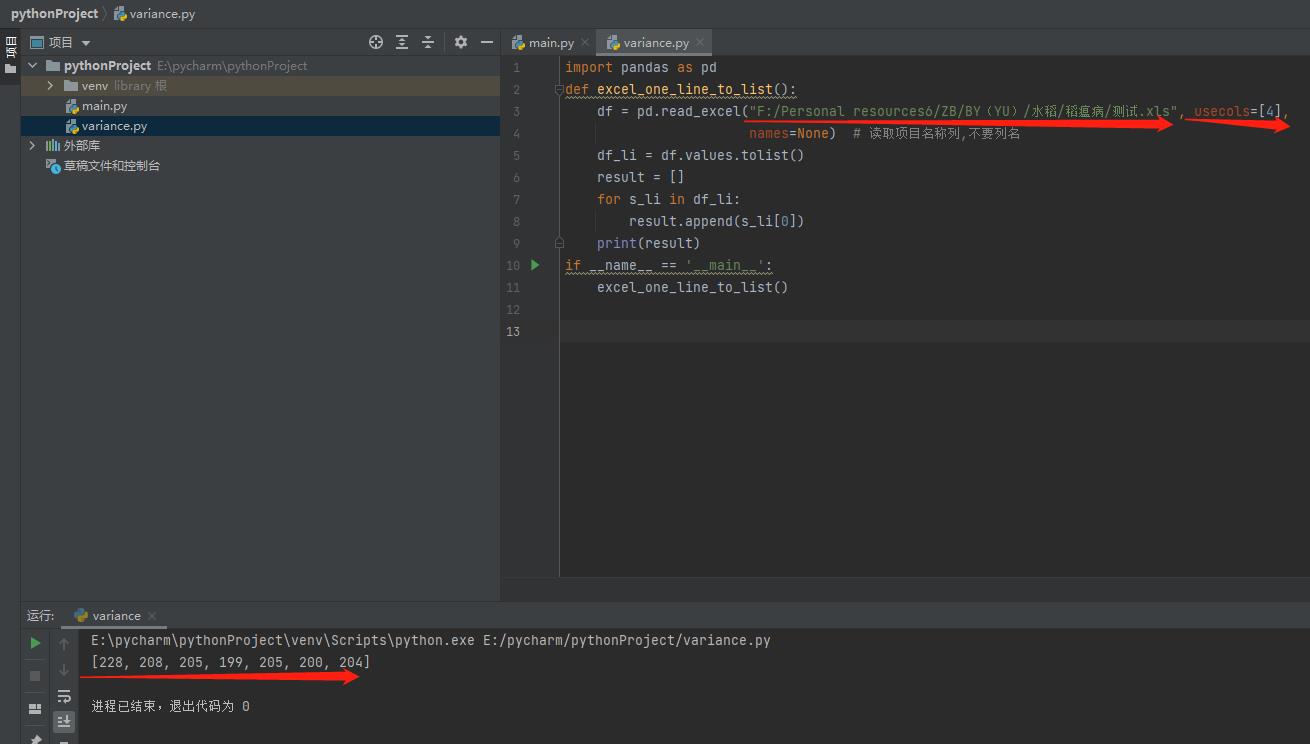Click 'df_li = df.values.tolist()' line
The height and width of the screenshot is (744, 1310).
tap(701, 155)
